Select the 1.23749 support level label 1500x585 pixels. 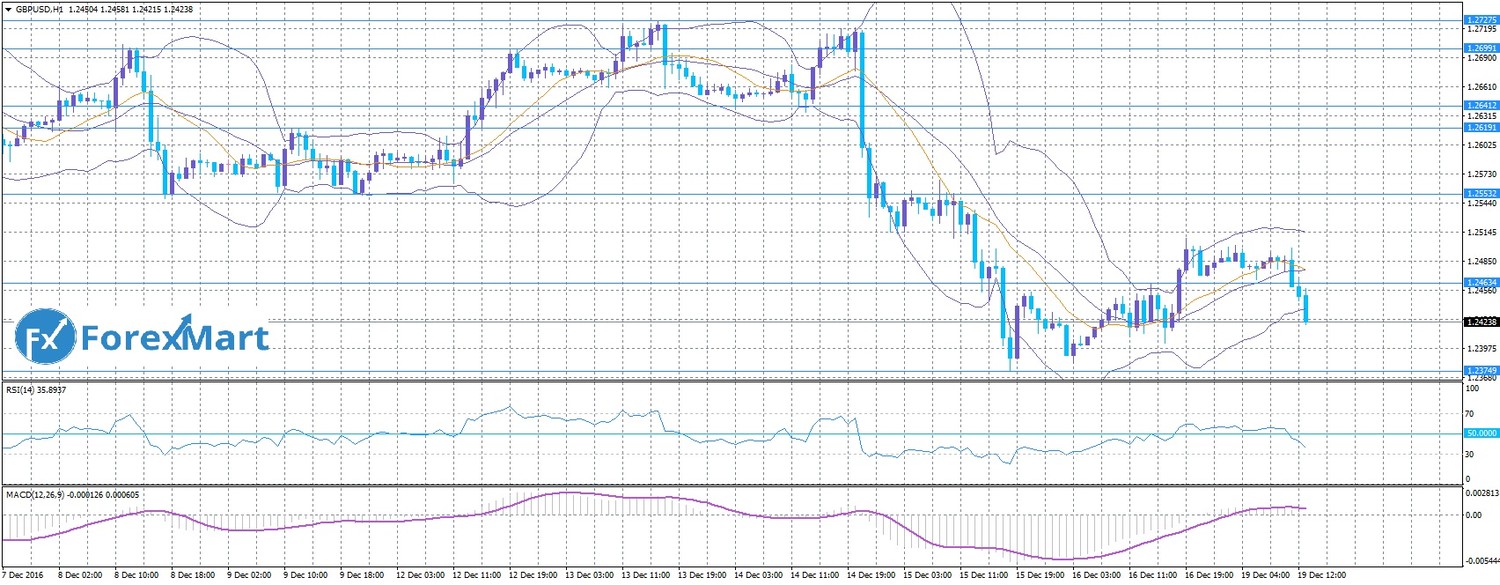click(1480, 370)
